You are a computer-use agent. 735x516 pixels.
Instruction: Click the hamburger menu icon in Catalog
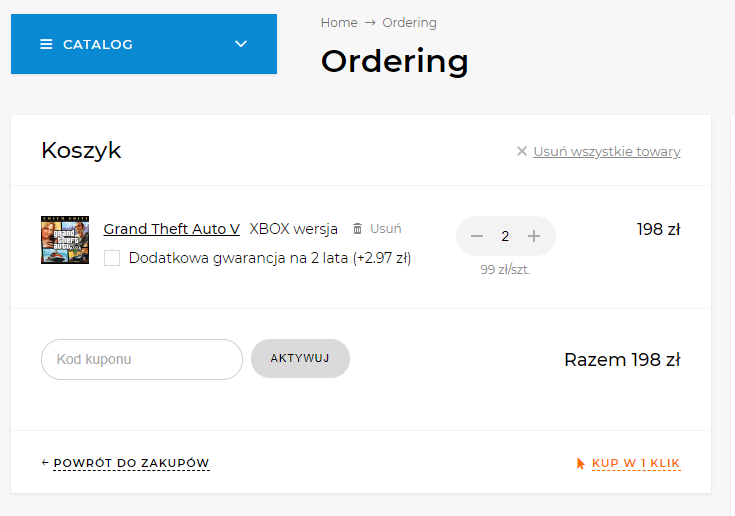(x=46, y=44)
